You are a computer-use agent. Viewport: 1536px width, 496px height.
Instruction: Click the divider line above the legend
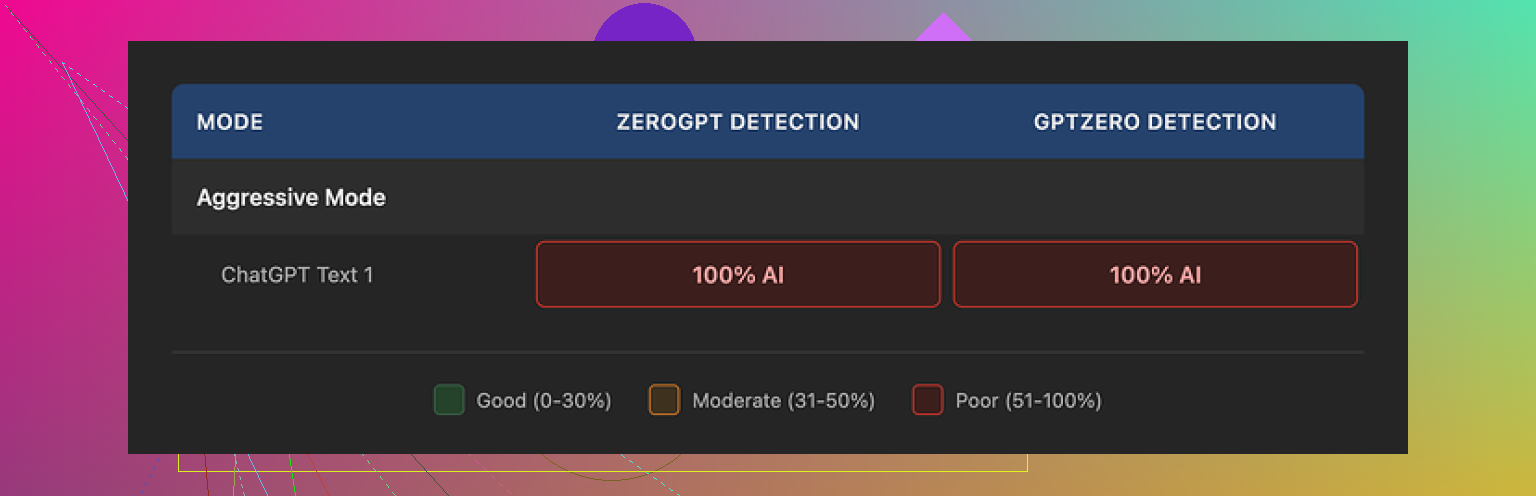pos(767,352)
